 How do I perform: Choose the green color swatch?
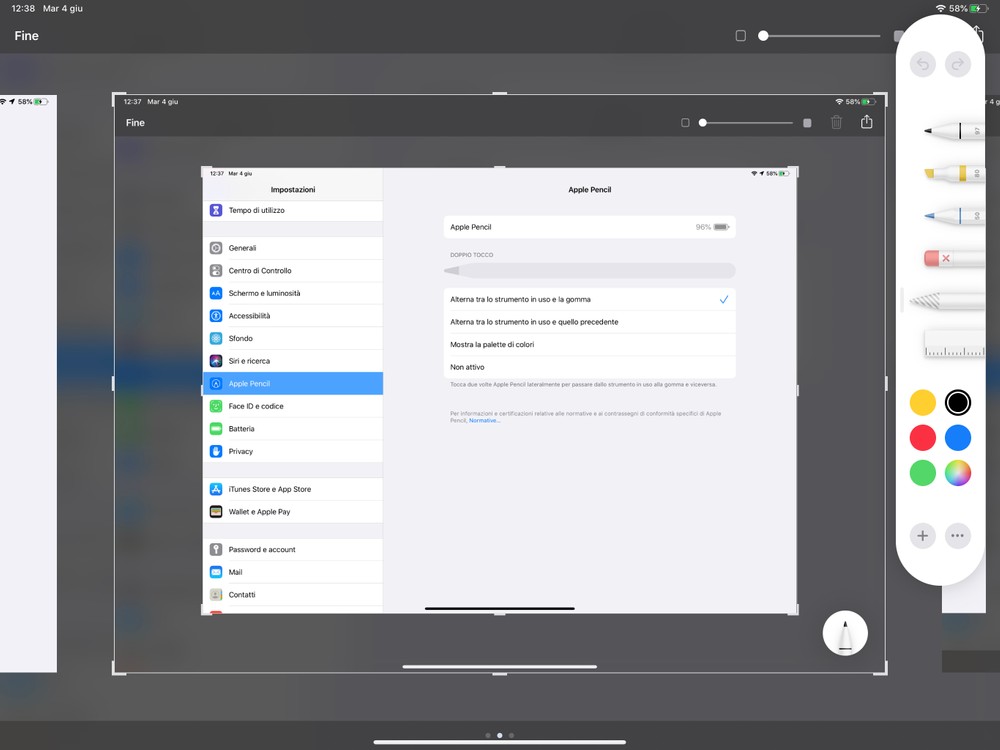click(x=922, y=473)
